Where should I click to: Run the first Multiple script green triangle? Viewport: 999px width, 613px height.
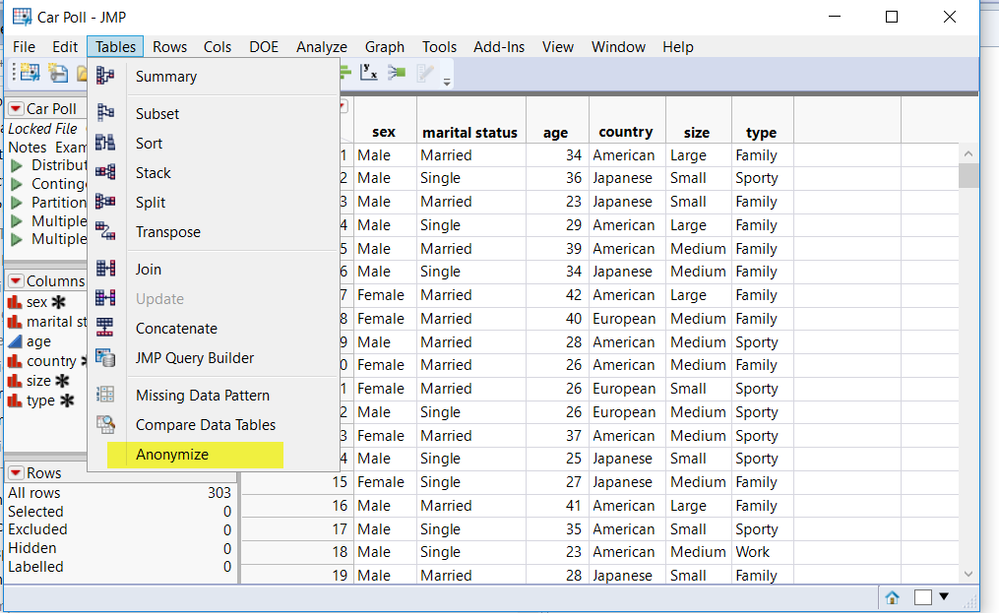tap(17, 221)
